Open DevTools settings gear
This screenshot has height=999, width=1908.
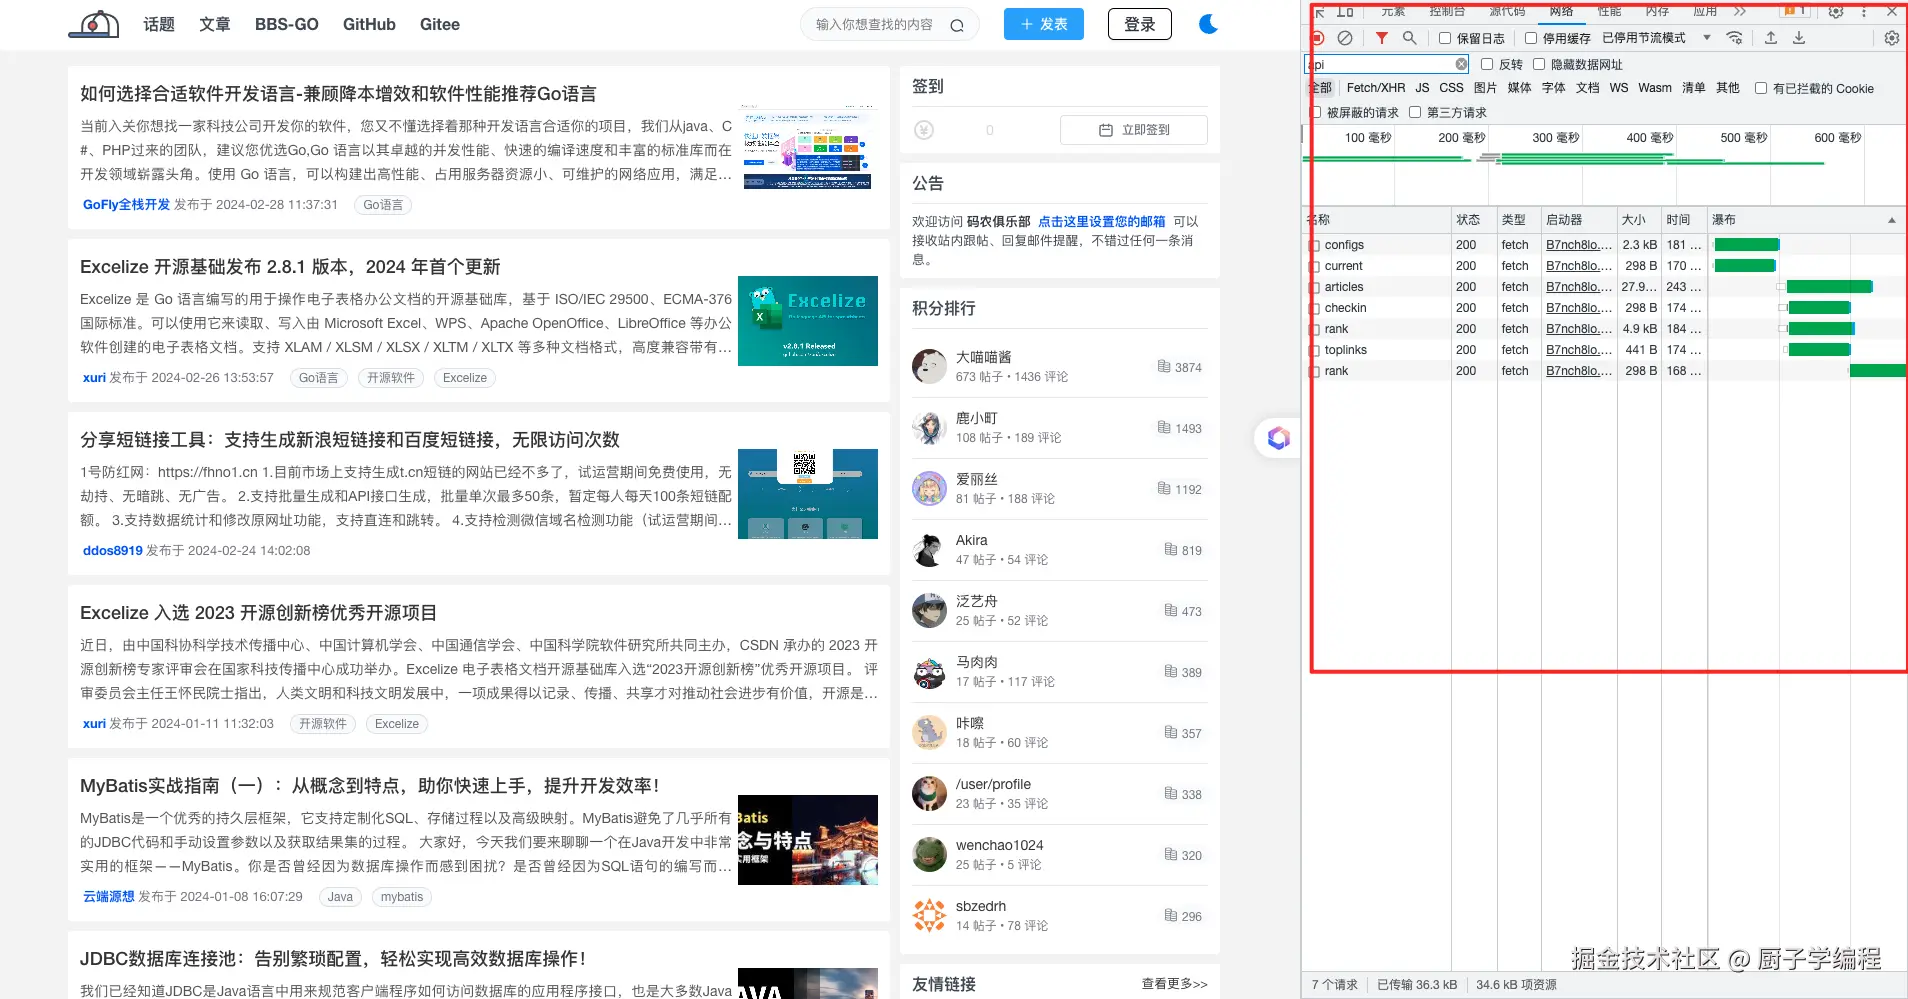1836,12
